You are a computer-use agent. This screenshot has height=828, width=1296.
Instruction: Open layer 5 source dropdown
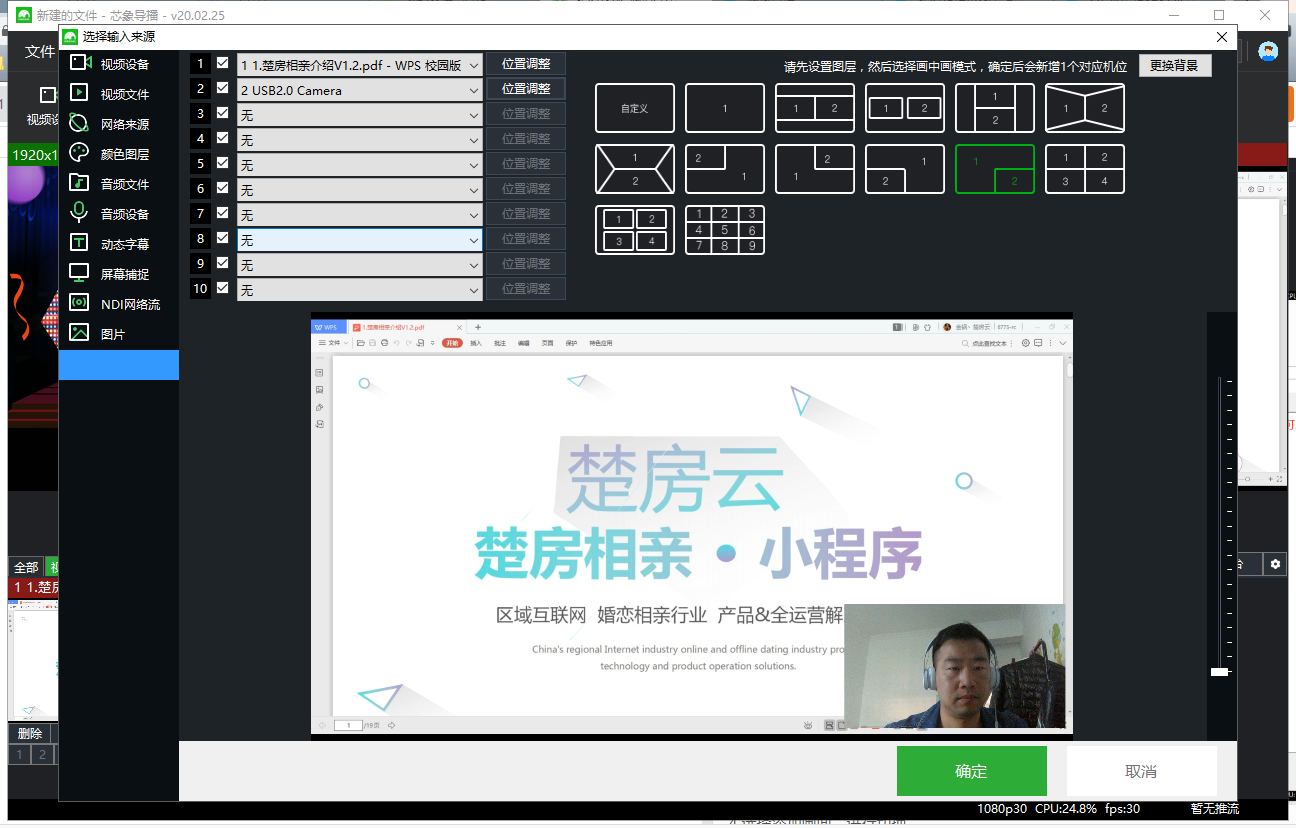360,165
